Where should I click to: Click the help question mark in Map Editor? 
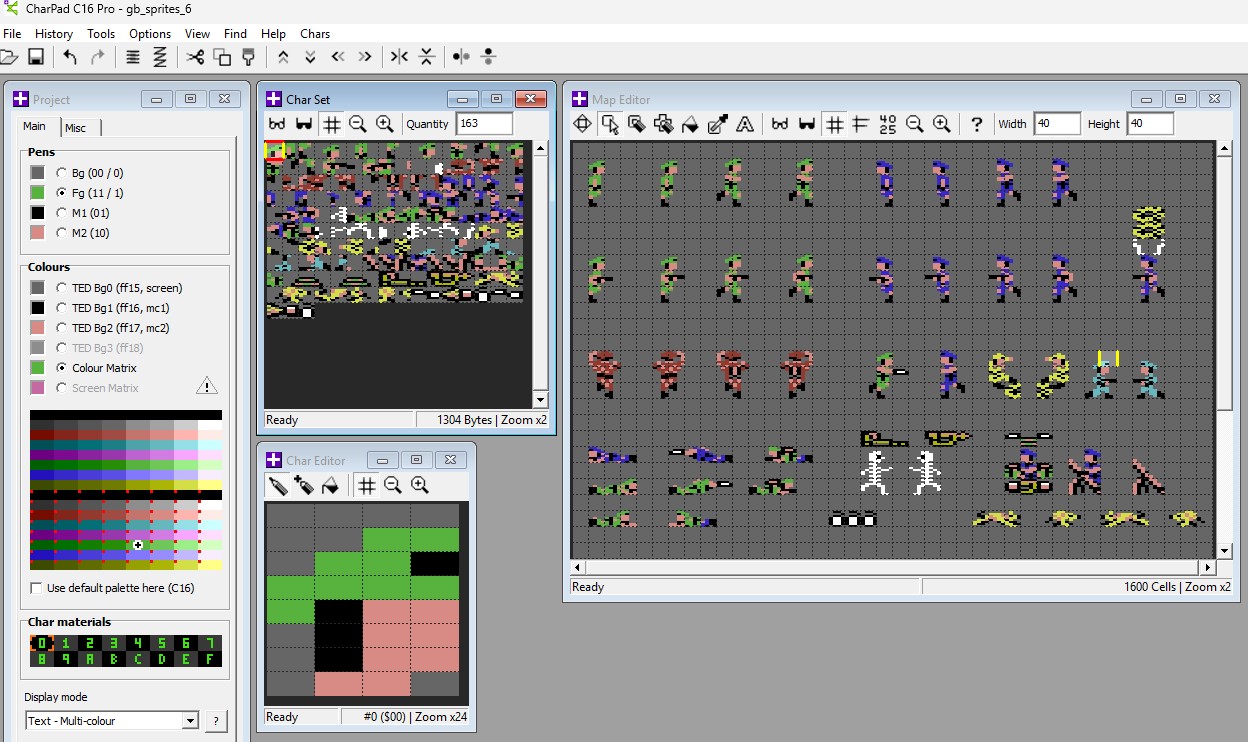pos(976,124)
